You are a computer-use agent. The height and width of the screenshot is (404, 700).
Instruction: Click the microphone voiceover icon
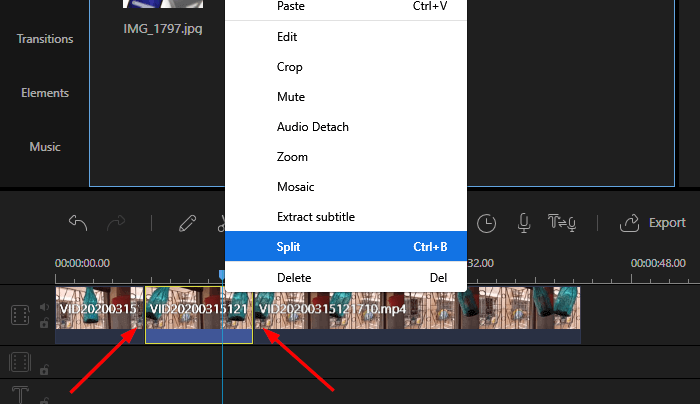point(523,222)
